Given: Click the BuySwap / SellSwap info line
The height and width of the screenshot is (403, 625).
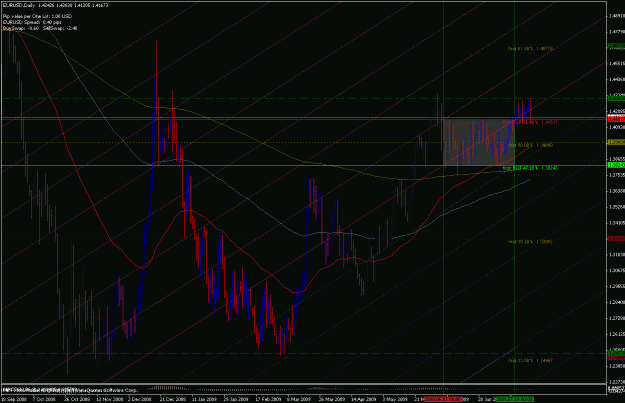Looking at the screenshot, I should (40, 28).
